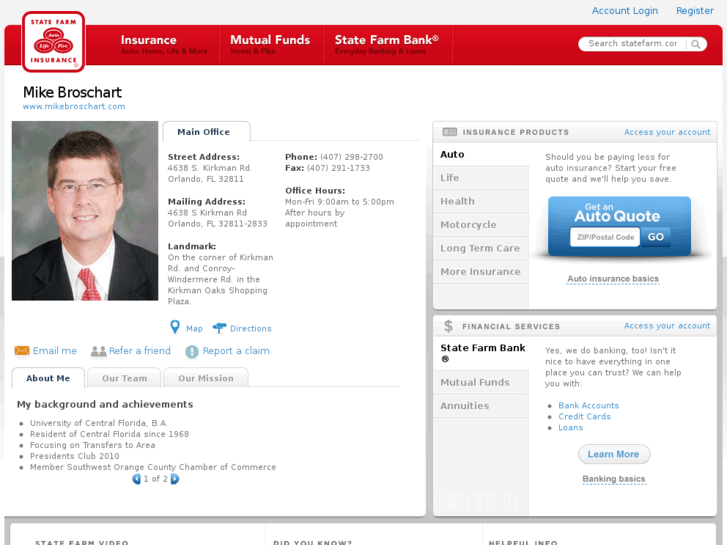This screenshot has height=545, width=727.
Task: Click the 'Mon-Fri 9:00am to 5:00pm' hours
Action: click(339, 202)
